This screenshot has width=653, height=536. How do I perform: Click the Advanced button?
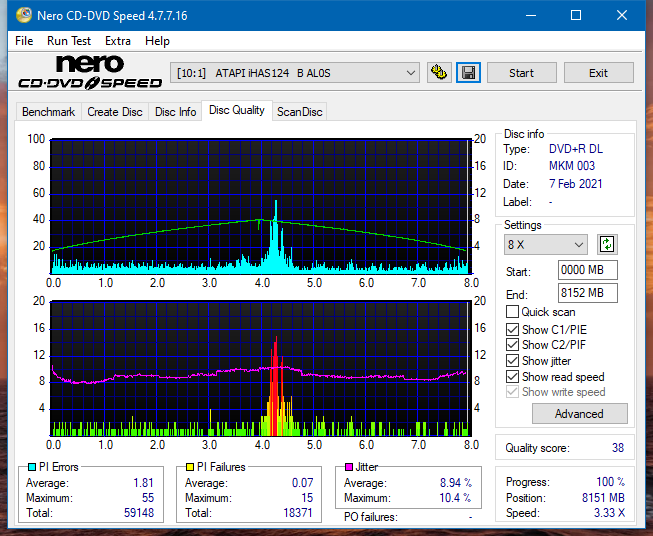(579, 414)
